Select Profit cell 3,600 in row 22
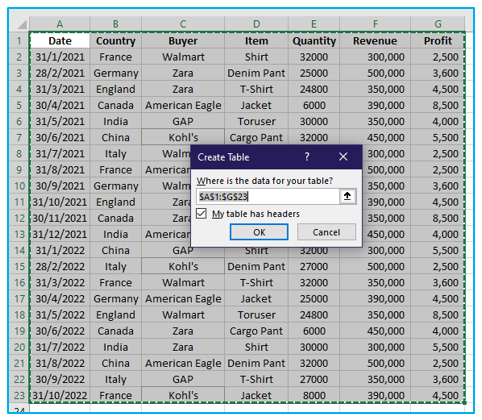Image resolution: width=482 pixels, height=420 pixels. 438,379
